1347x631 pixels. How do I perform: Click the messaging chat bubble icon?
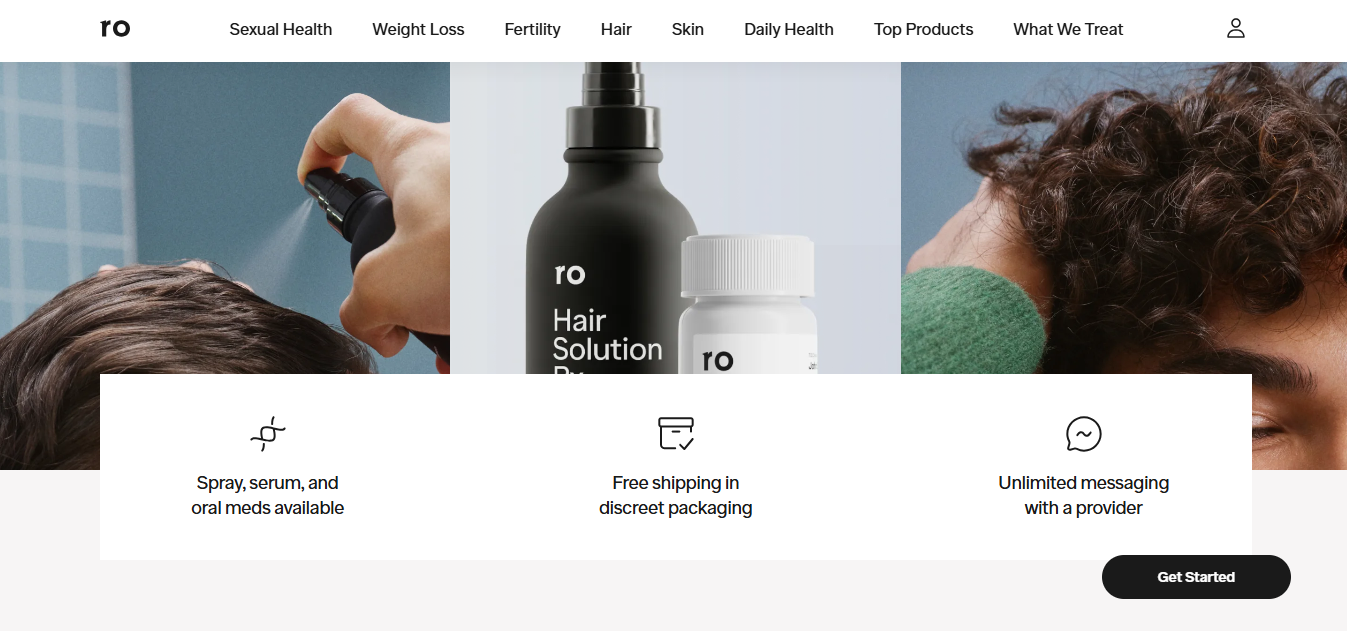[1084, 434]
